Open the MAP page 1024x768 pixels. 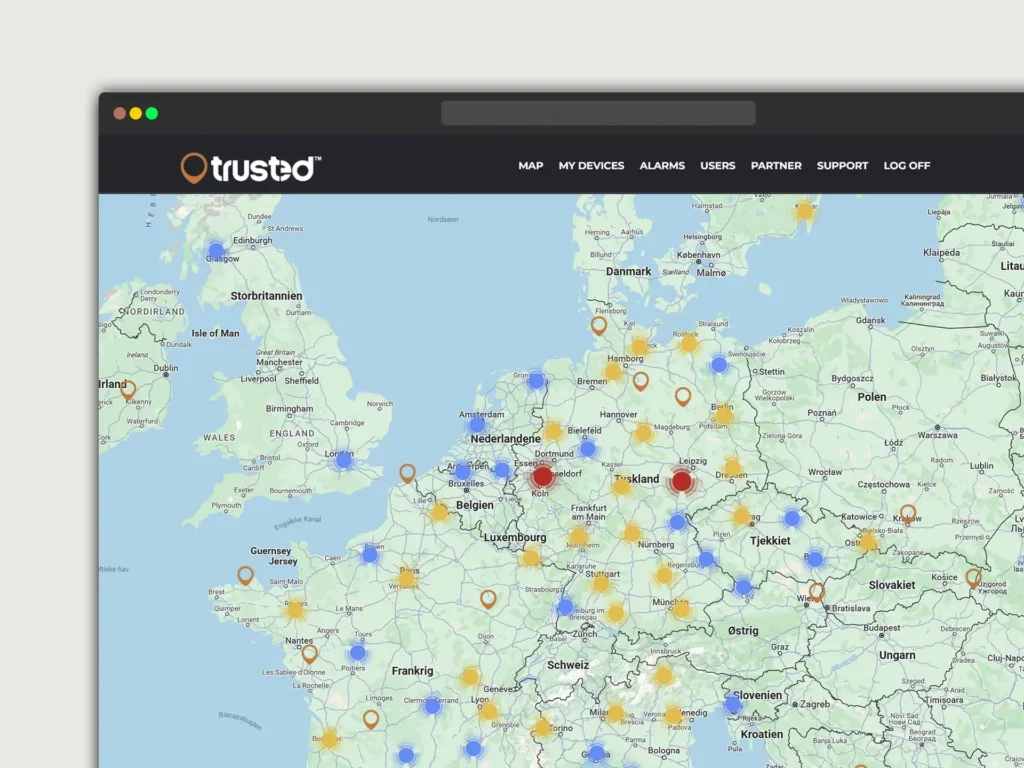click(x=530, y=166)
